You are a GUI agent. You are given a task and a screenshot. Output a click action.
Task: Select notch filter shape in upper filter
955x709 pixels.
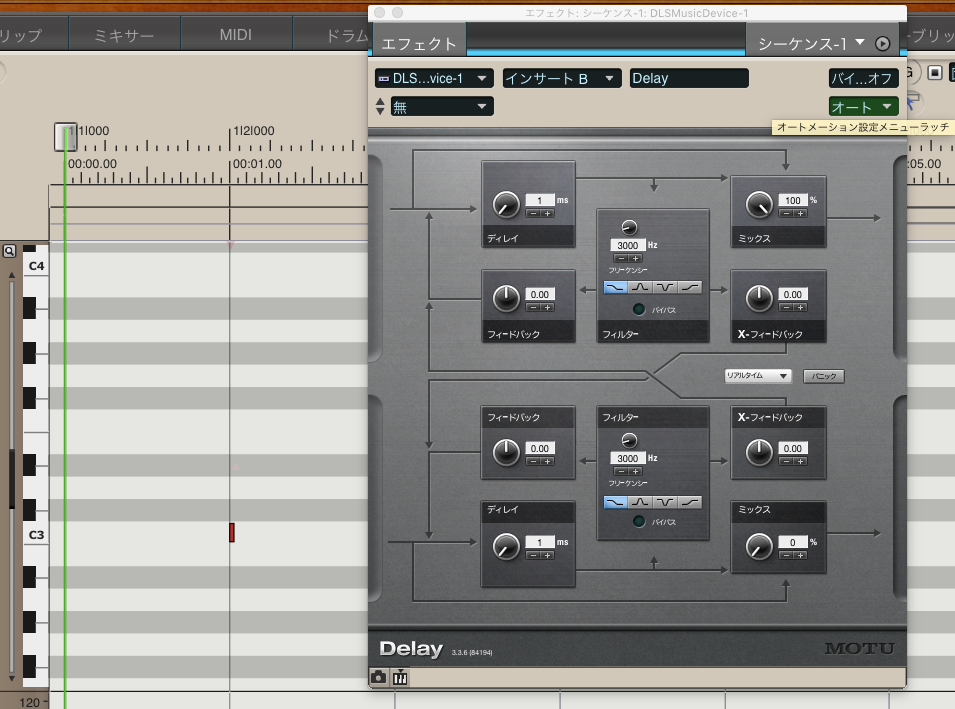click(x=665, y=287)
